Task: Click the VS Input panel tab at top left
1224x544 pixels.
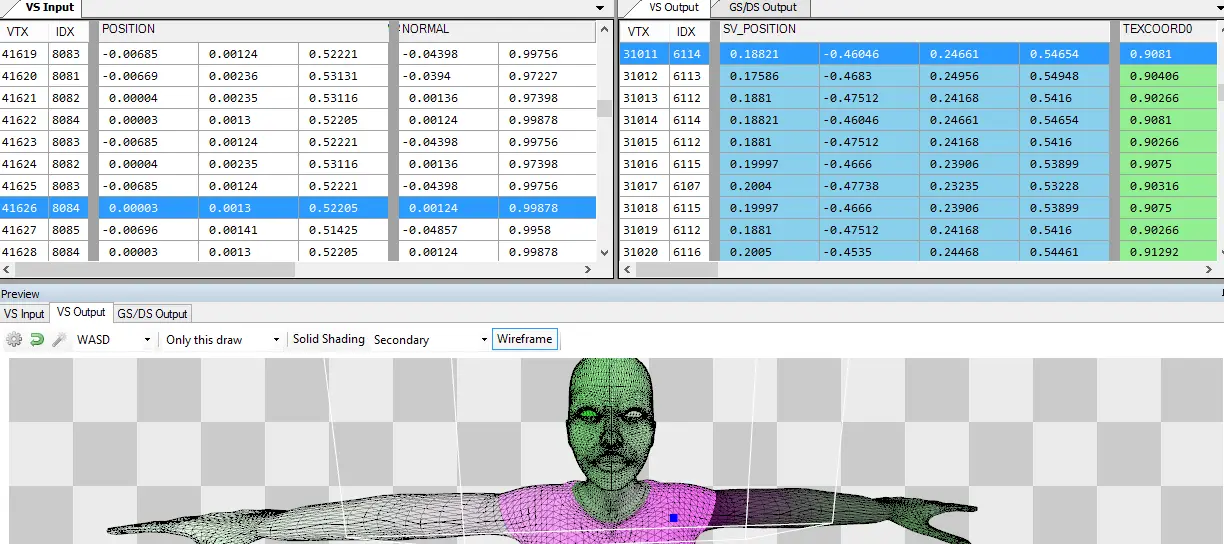Action: click(49, 7)
